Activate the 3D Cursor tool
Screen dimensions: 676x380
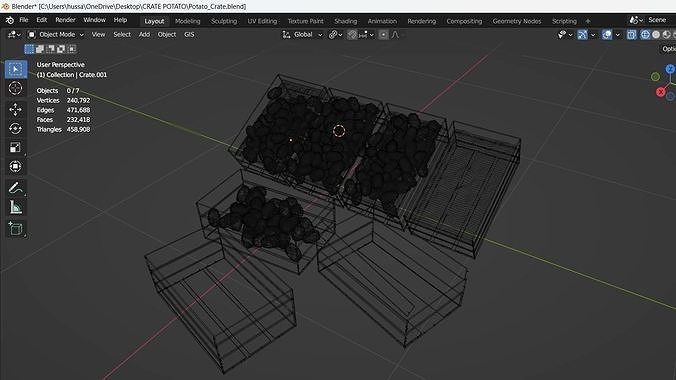click(x=16, y=88)
